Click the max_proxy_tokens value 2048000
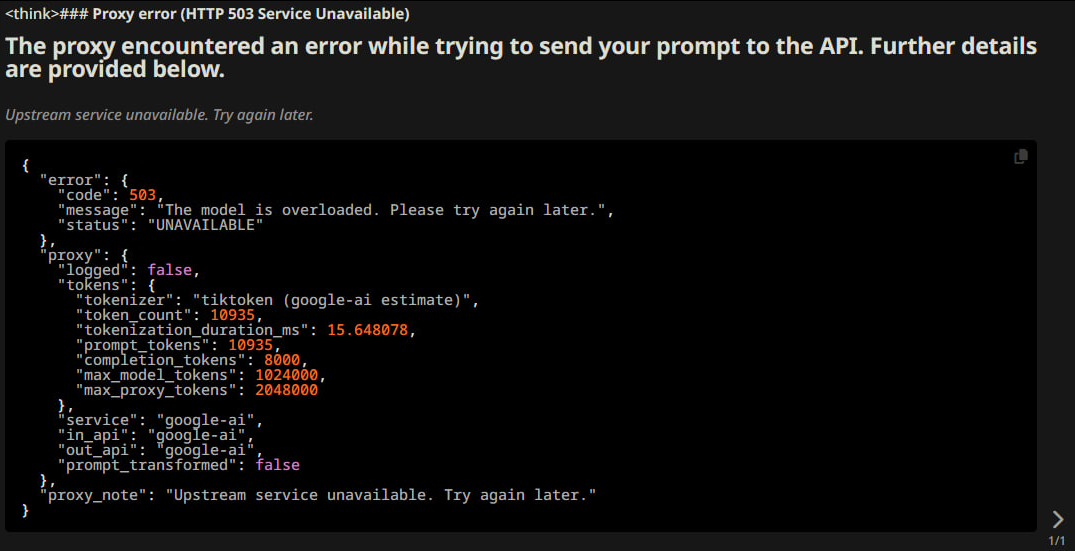The height and width of the screenshot is (551, 1075). (x=286, y=390)
